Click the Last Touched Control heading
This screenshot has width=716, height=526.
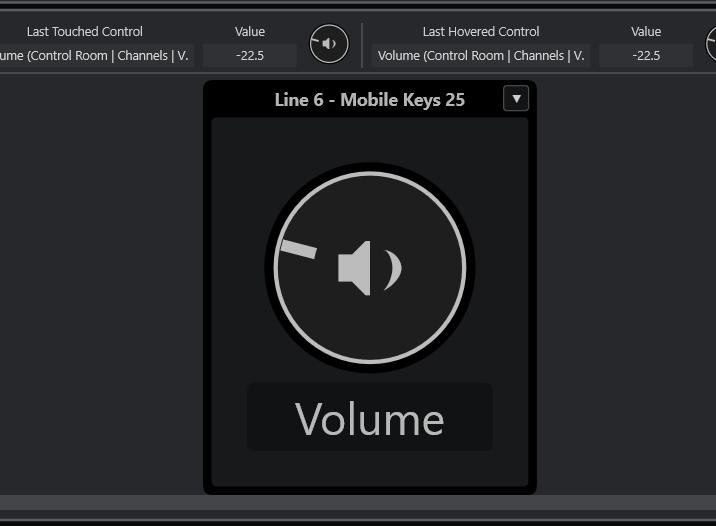(84, 32)
